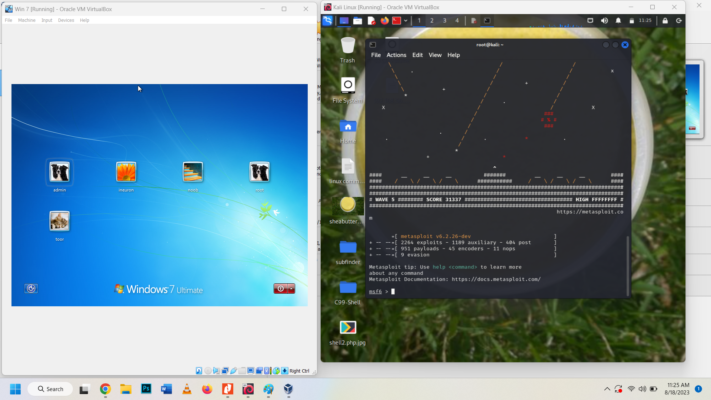Click the terminal vertical scrollbar
The height and width of the screenshot is (400, 711).
(x=628, y=265)
